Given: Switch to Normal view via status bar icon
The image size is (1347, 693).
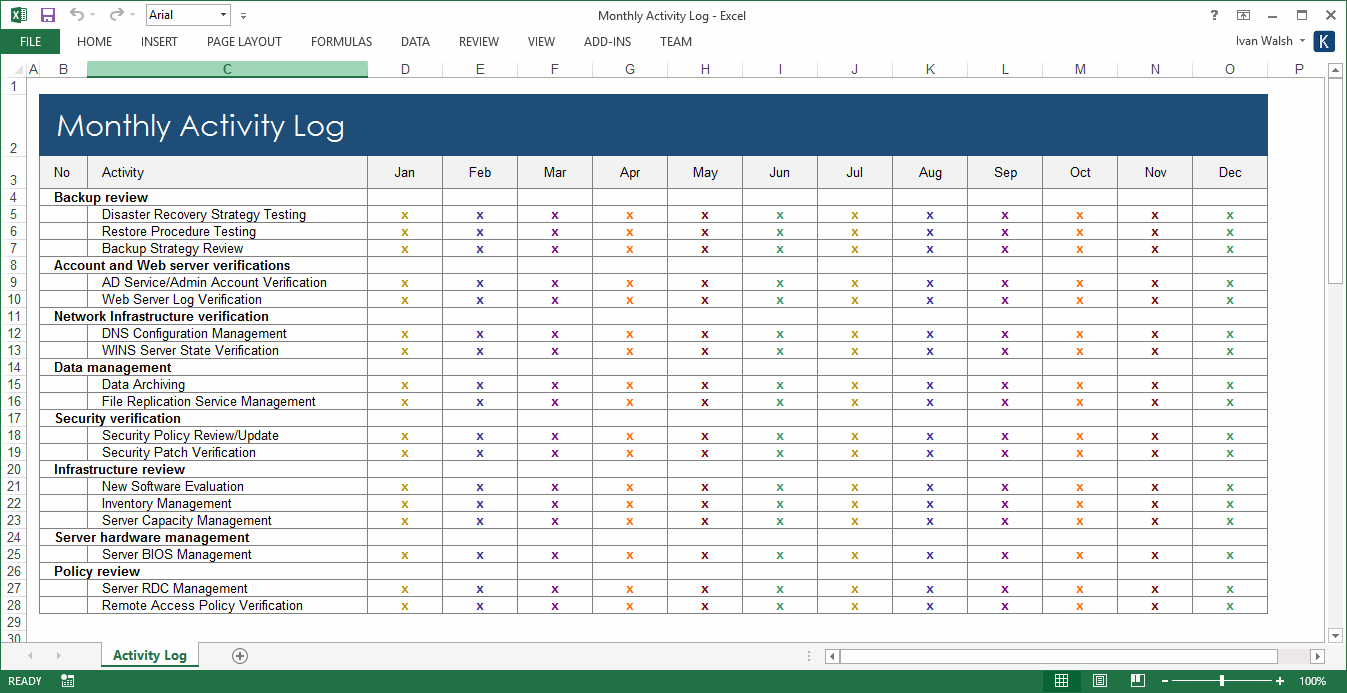Looking at the screenshot, I should pos(1061,680).
